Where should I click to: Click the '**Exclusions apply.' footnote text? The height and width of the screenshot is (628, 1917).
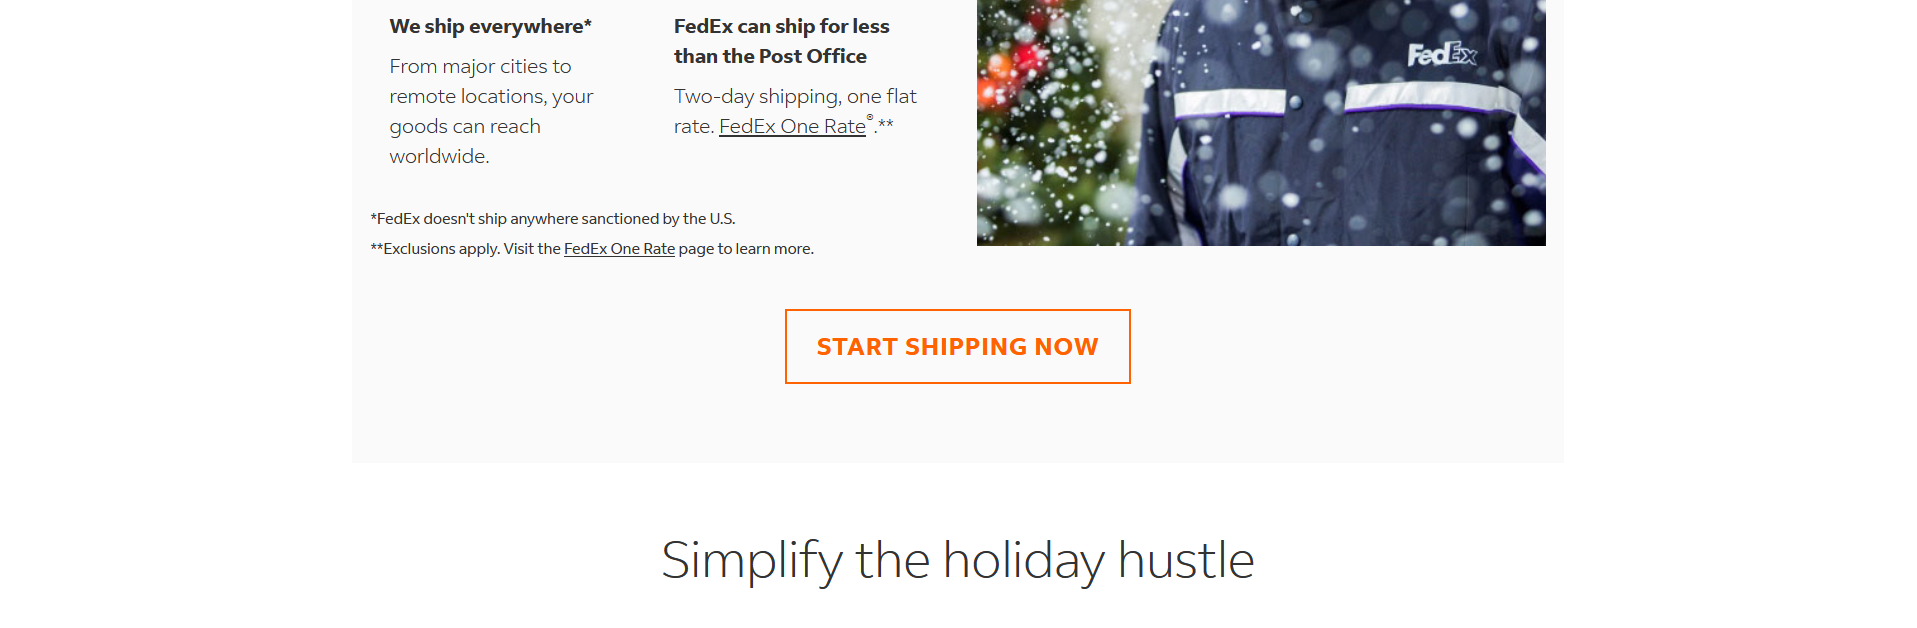click(436, 249)
